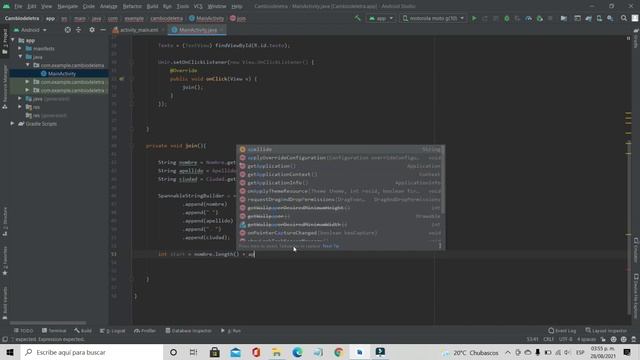Open the Edit menu
This screenshot has width=640, height=360.
pos(32,7)
